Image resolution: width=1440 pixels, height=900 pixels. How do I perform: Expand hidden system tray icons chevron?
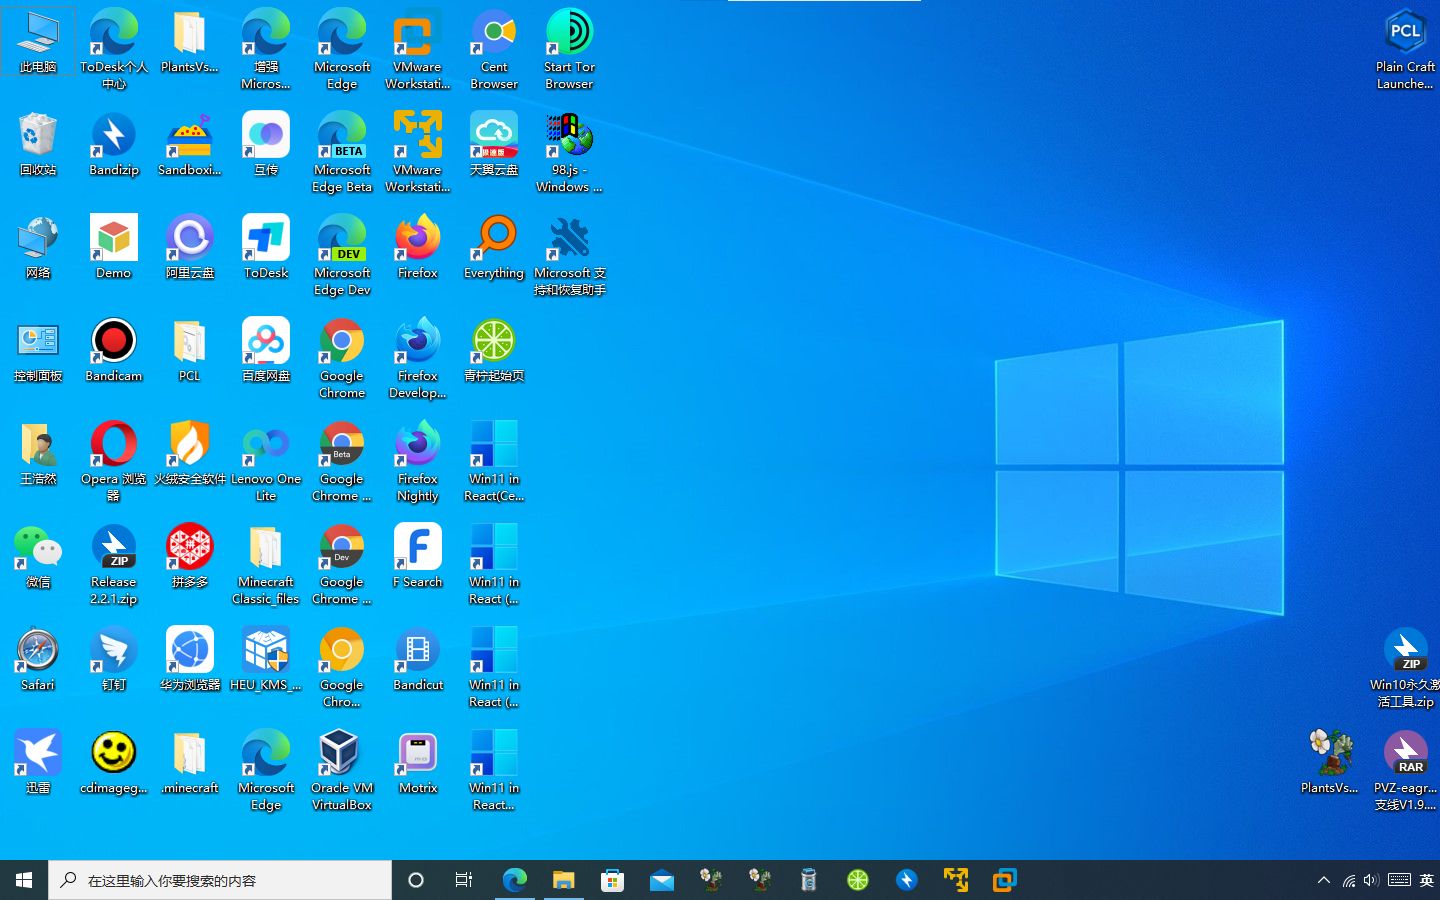tap(1324, 880)
